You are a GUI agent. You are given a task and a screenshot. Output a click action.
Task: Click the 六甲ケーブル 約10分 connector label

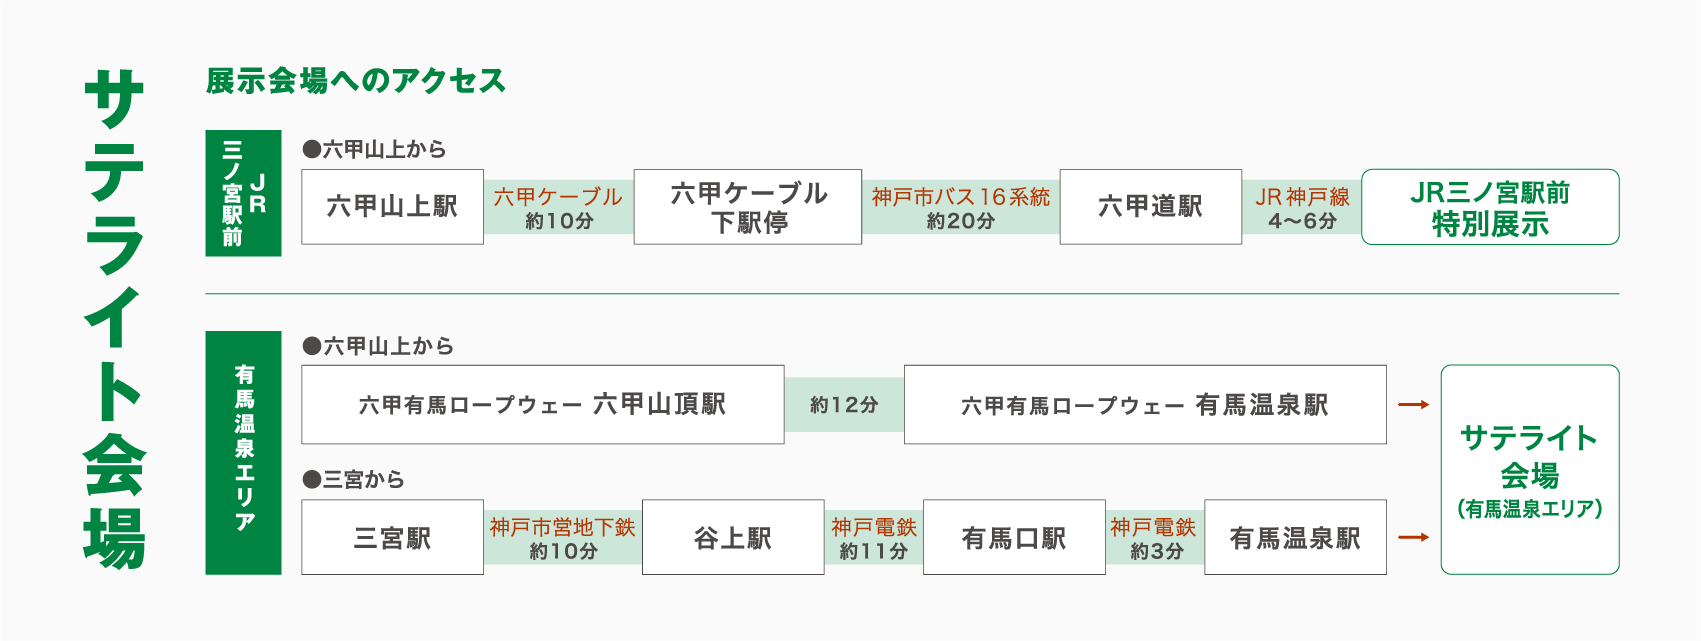(558, 208)
